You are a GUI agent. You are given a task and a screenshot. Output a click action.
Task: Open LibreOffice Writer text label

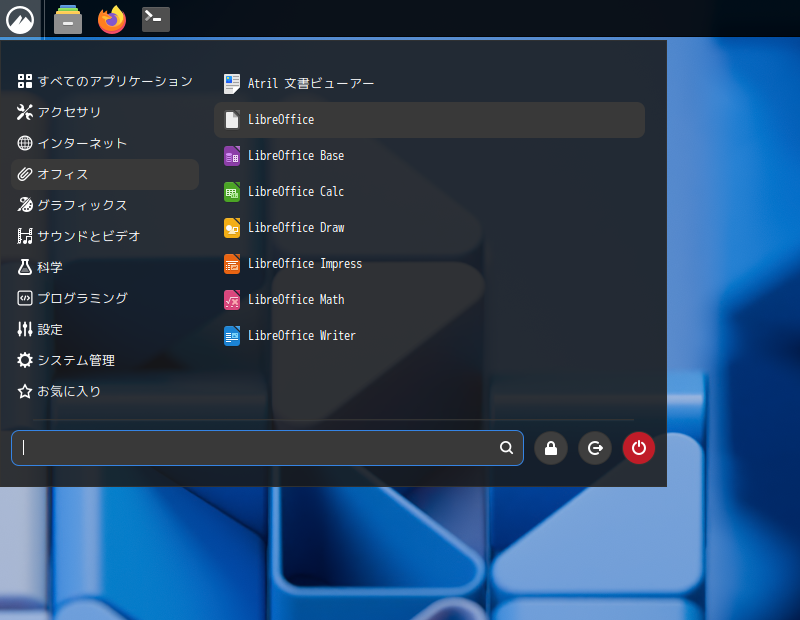pos(302,336)
